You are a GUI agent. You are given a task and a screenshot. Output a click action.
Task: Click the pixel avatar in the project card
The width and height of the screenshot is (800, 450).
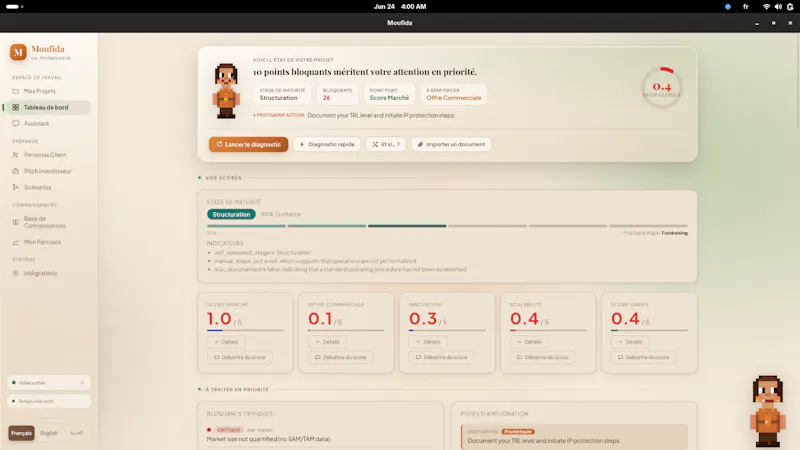[x=226, y=91]
